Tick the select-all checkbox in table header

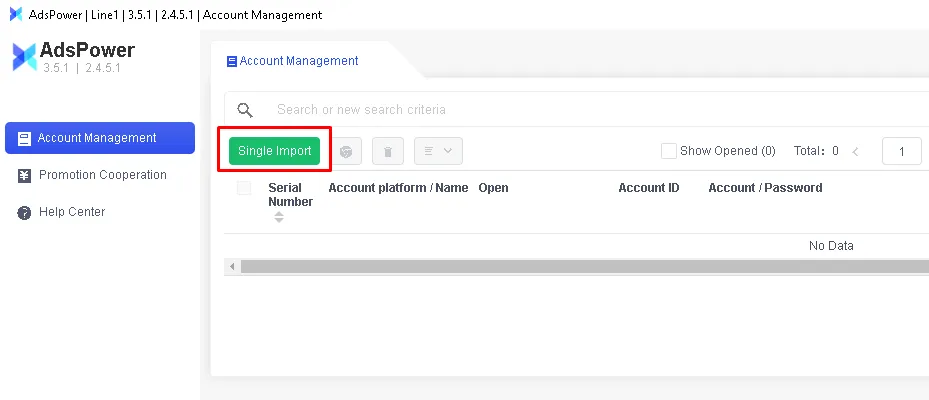(x=244, y=188)
